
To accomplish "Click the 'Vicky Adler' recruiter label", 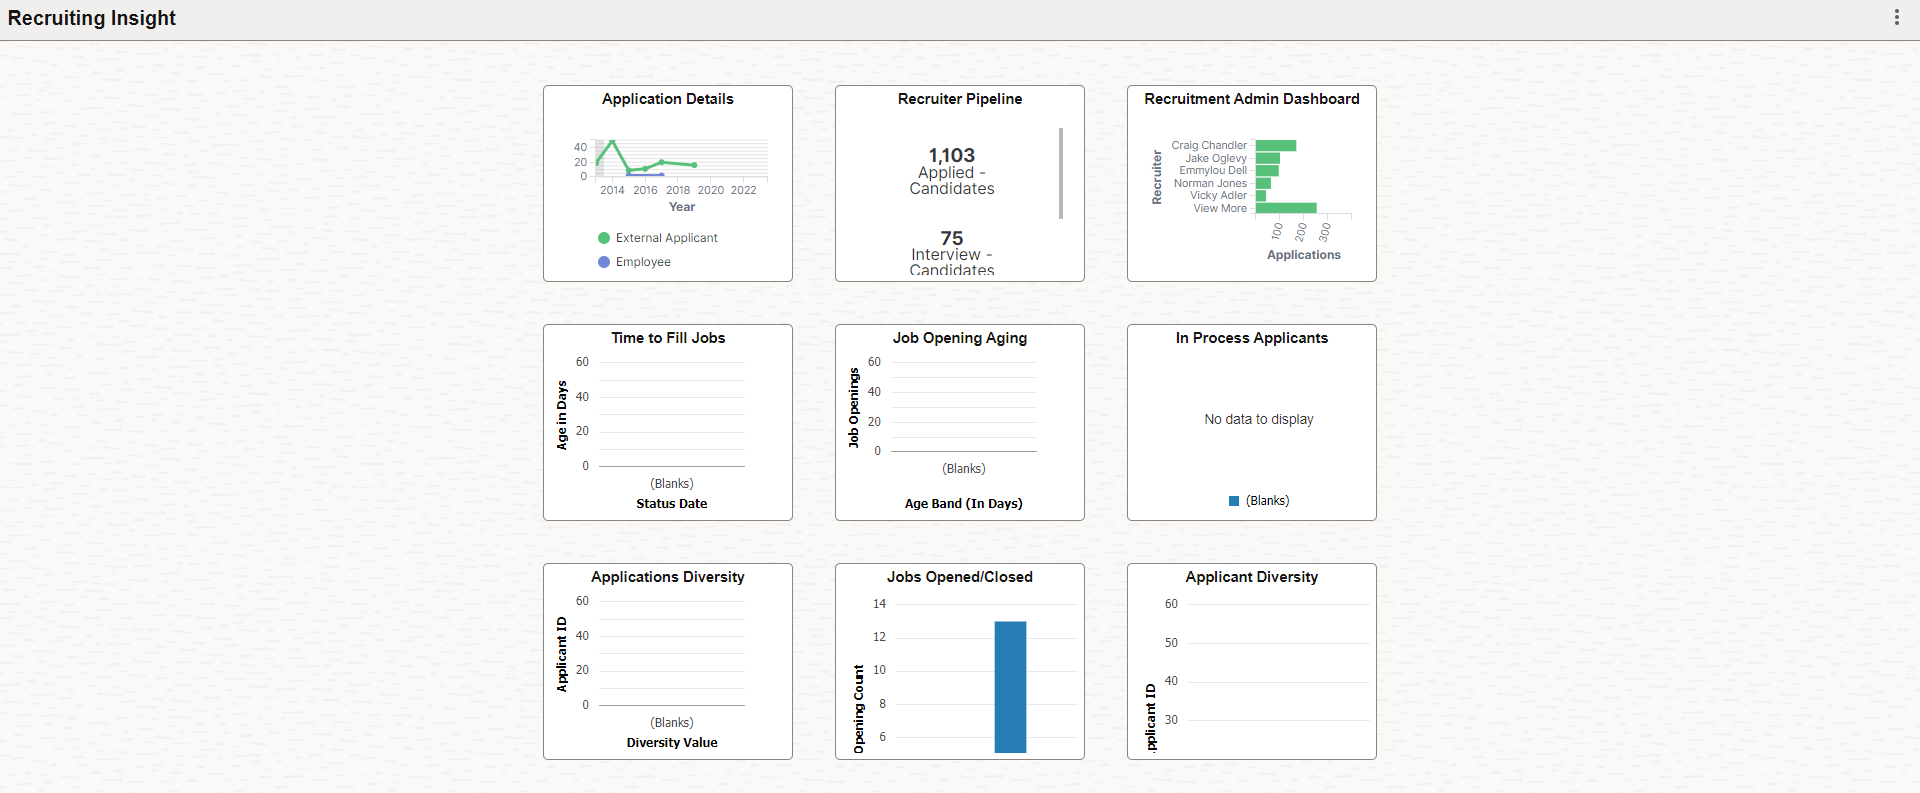I will 1218,195.
